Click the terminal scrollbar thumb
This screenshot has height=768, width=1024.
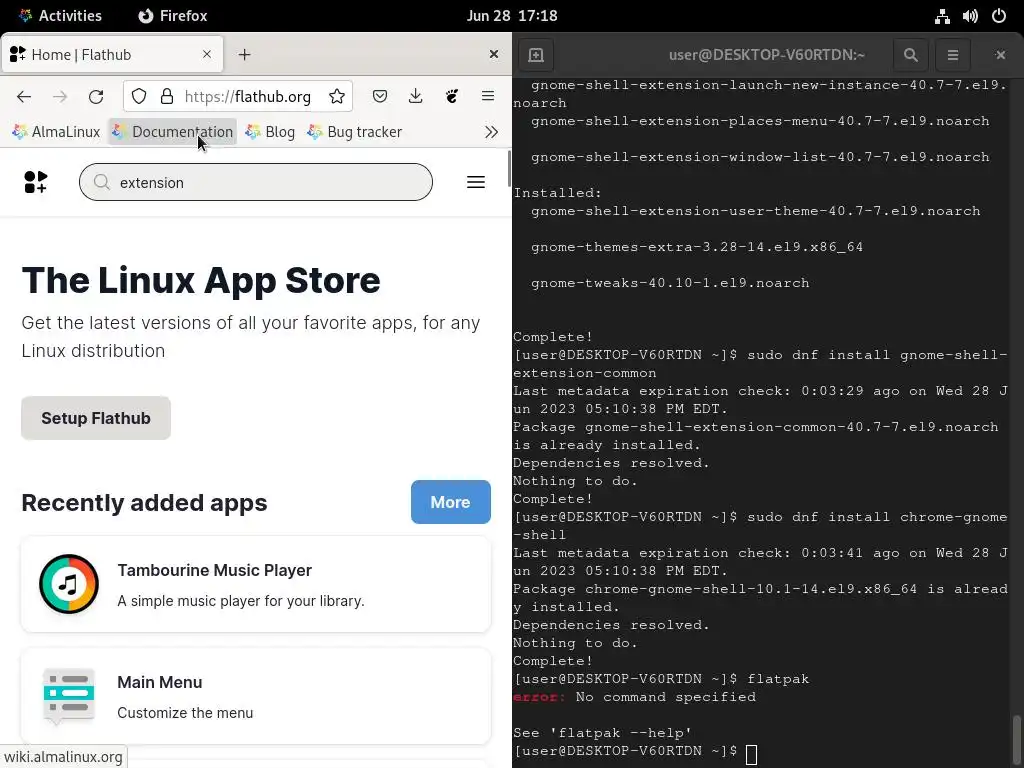click(1016, 739)
